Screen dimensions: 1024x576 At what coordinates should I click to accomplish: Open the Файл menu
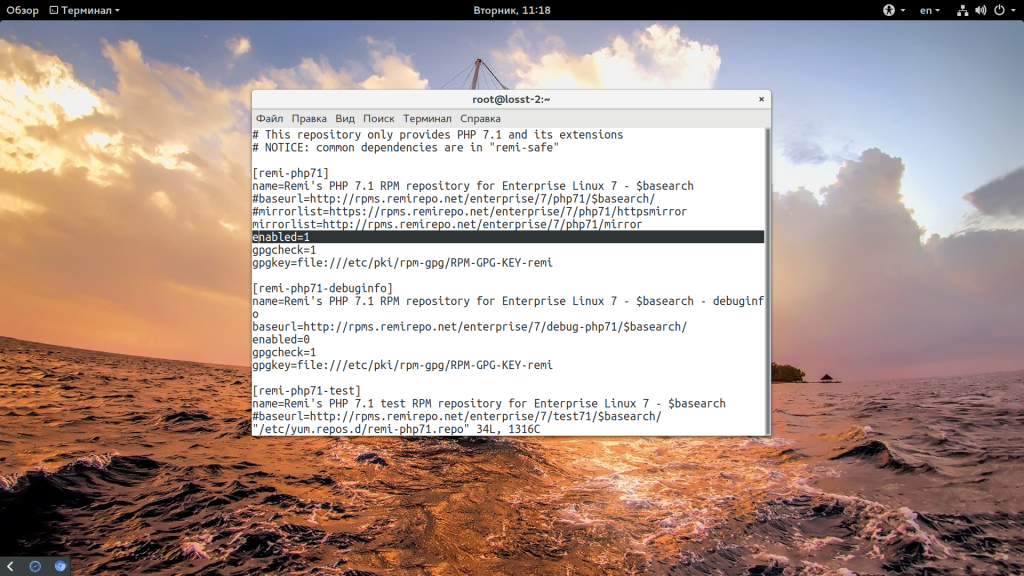point(269,118)
